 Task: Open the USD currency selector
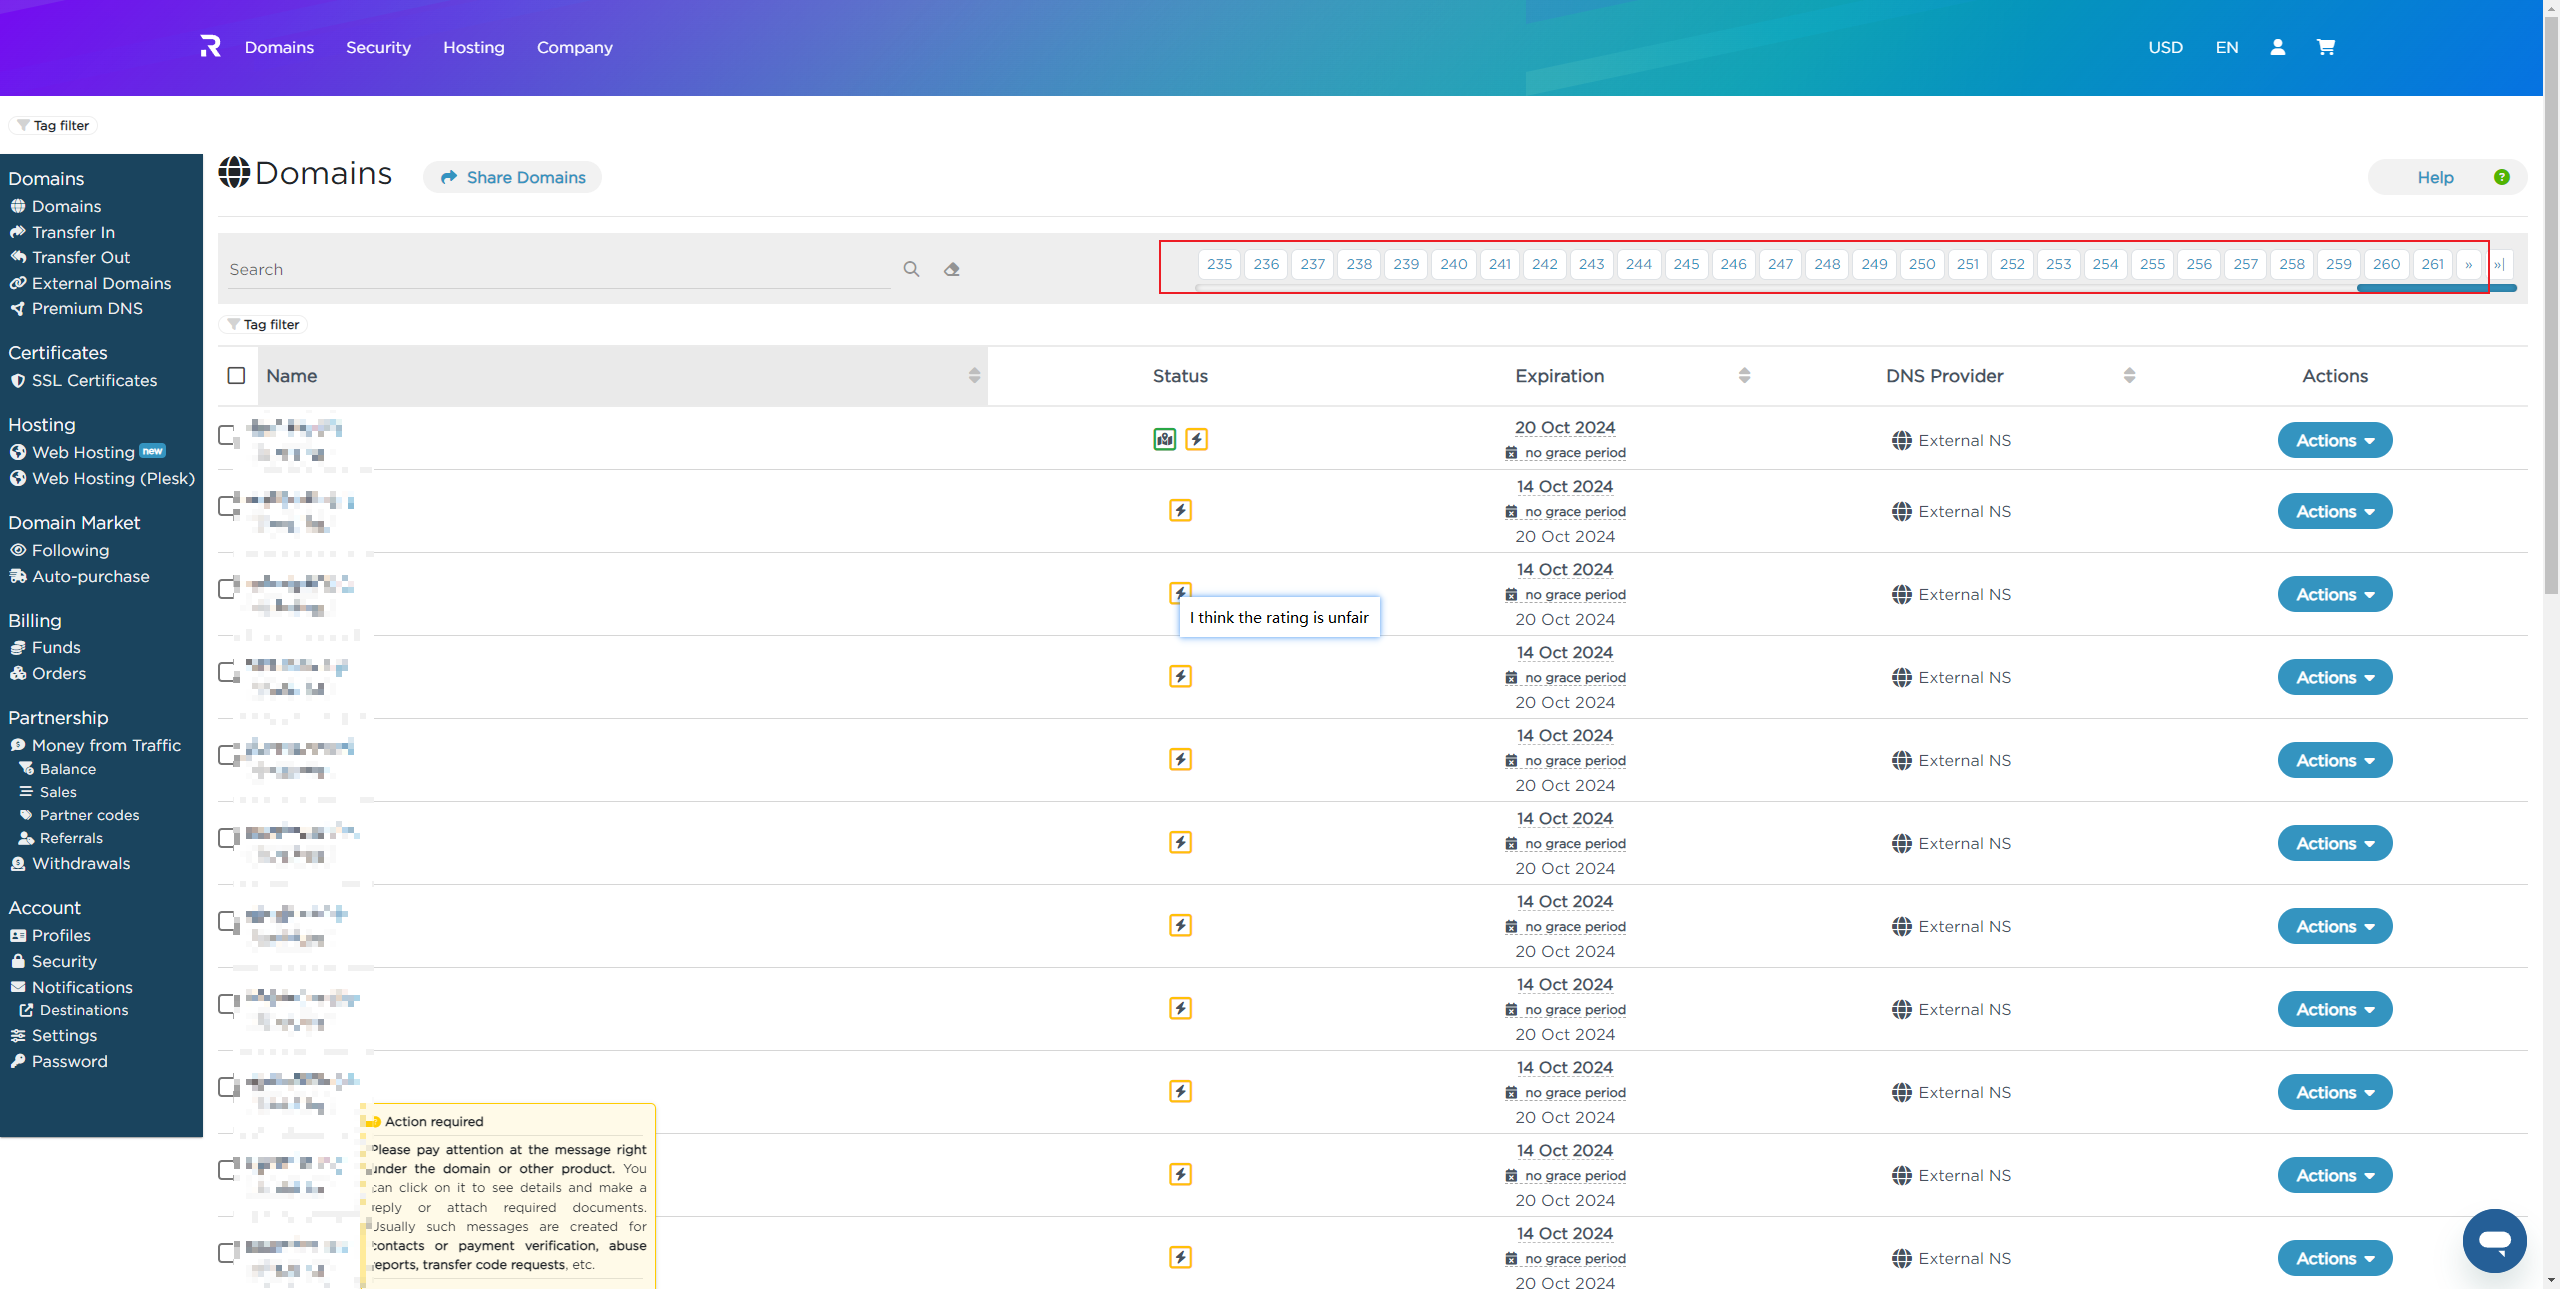tap(2165, 47)
